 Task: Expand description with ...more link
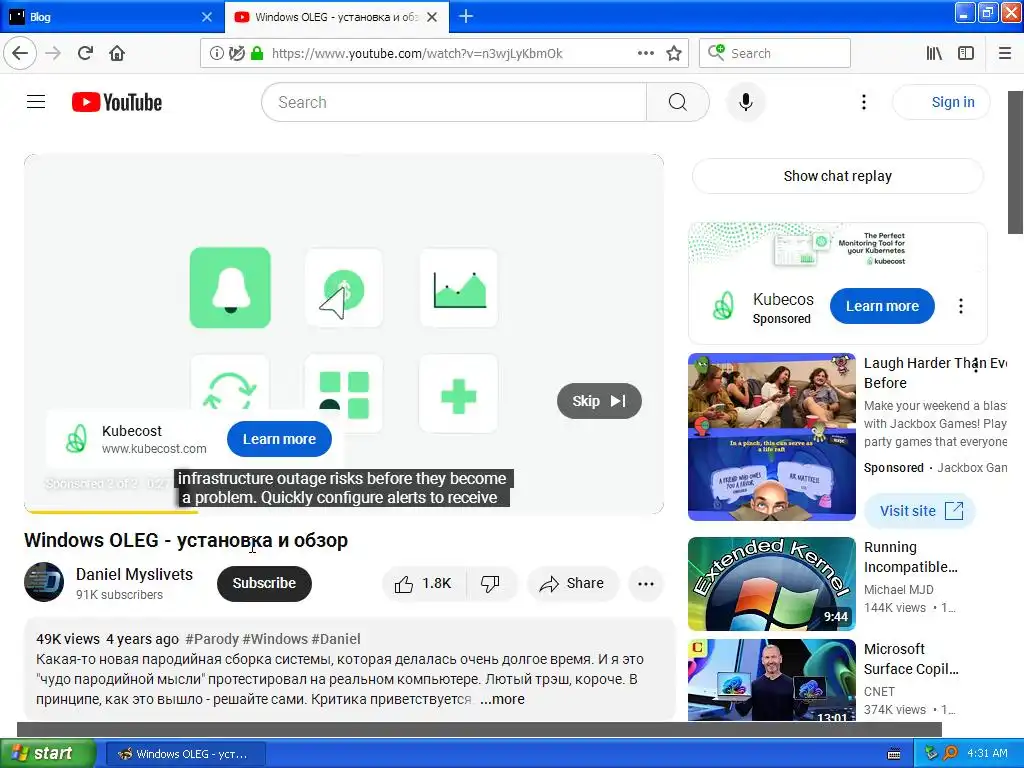click(x=502, y=699)
